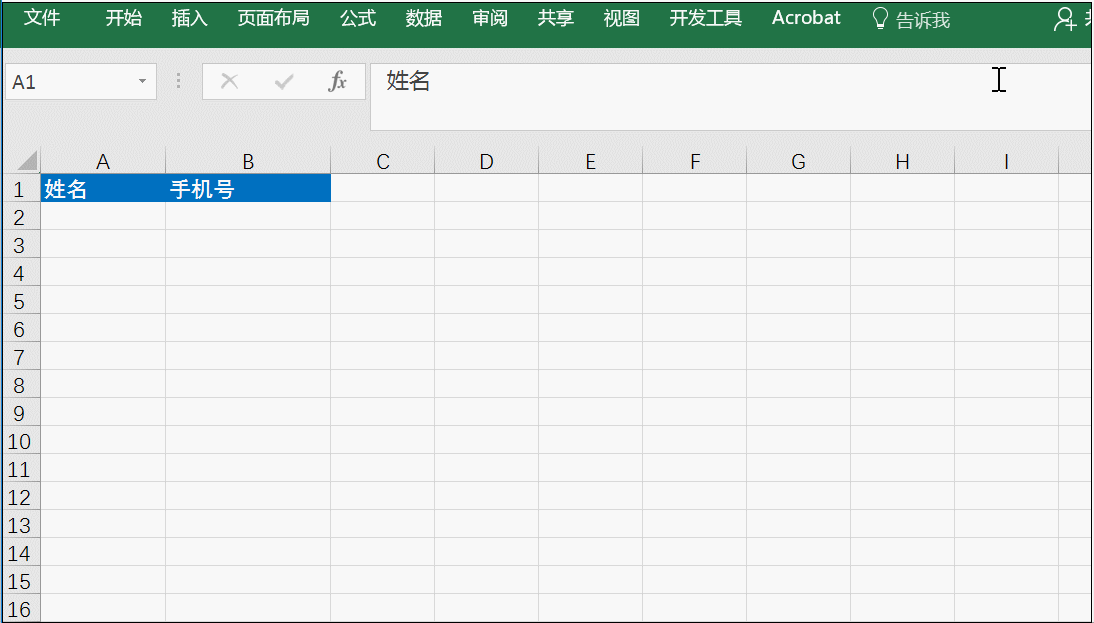Screen dimensions: 1094x623
Task: Switch to the 公式 tab
Action: click(x=357, y=18)
